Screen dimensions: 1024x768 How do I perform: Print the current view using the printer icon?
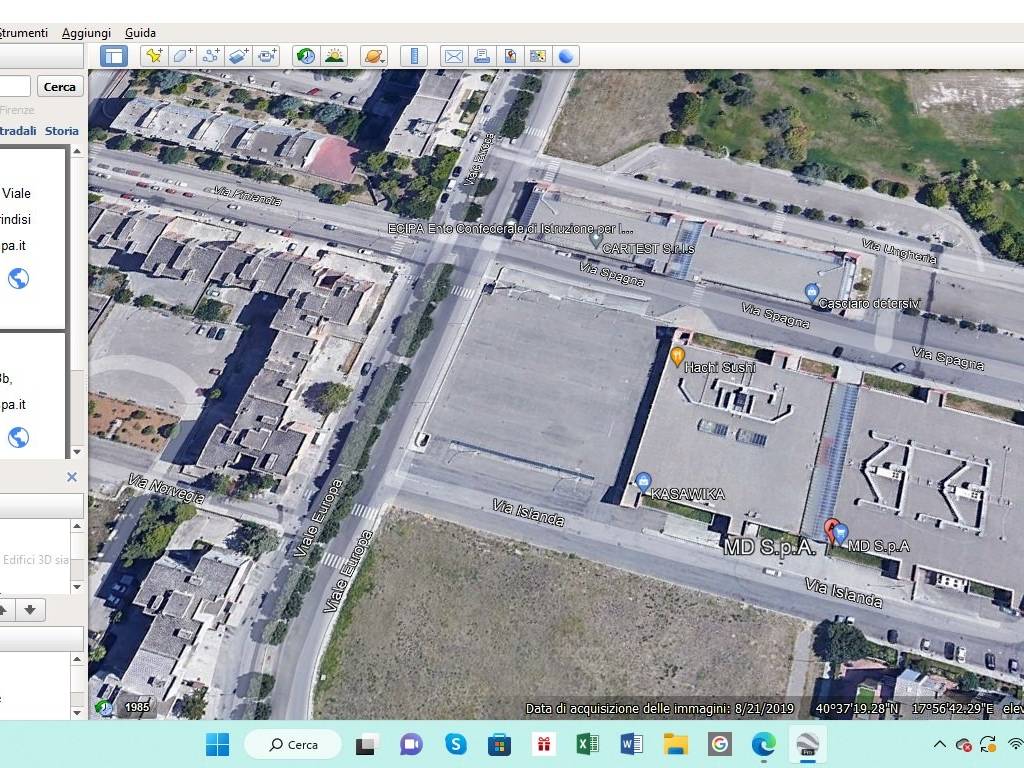[481, 56]
